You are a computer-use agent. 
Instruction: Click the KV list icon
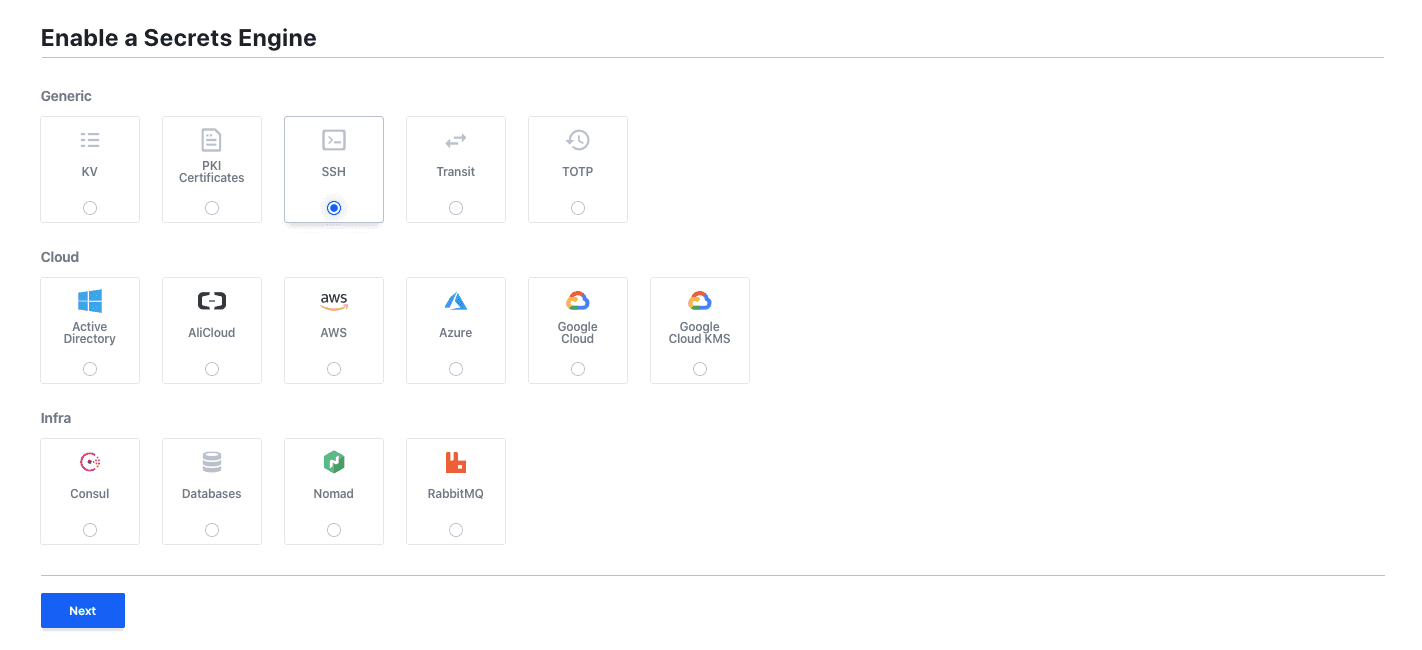coord(90,140)
